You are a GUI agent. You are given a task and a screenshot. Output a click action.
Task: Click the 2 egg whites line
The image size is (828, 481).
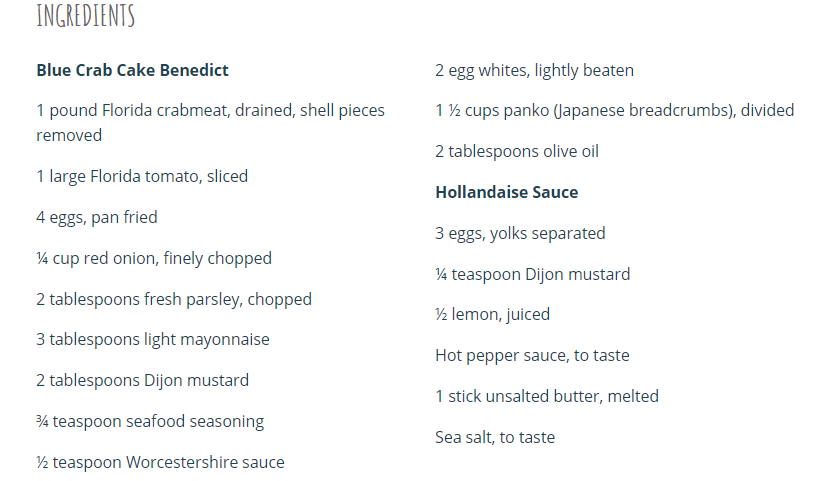[x=534, y=70]
